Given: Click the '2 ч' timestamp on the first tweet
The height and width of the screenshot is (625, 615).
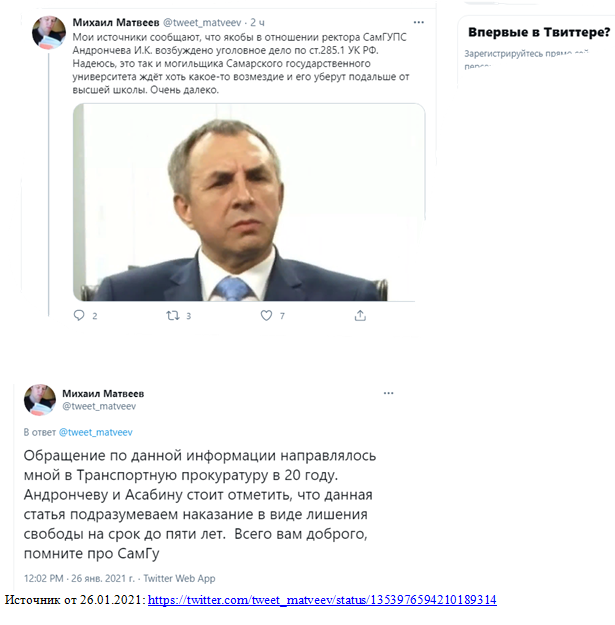Looking at the screenshot, I should (257, 23).
